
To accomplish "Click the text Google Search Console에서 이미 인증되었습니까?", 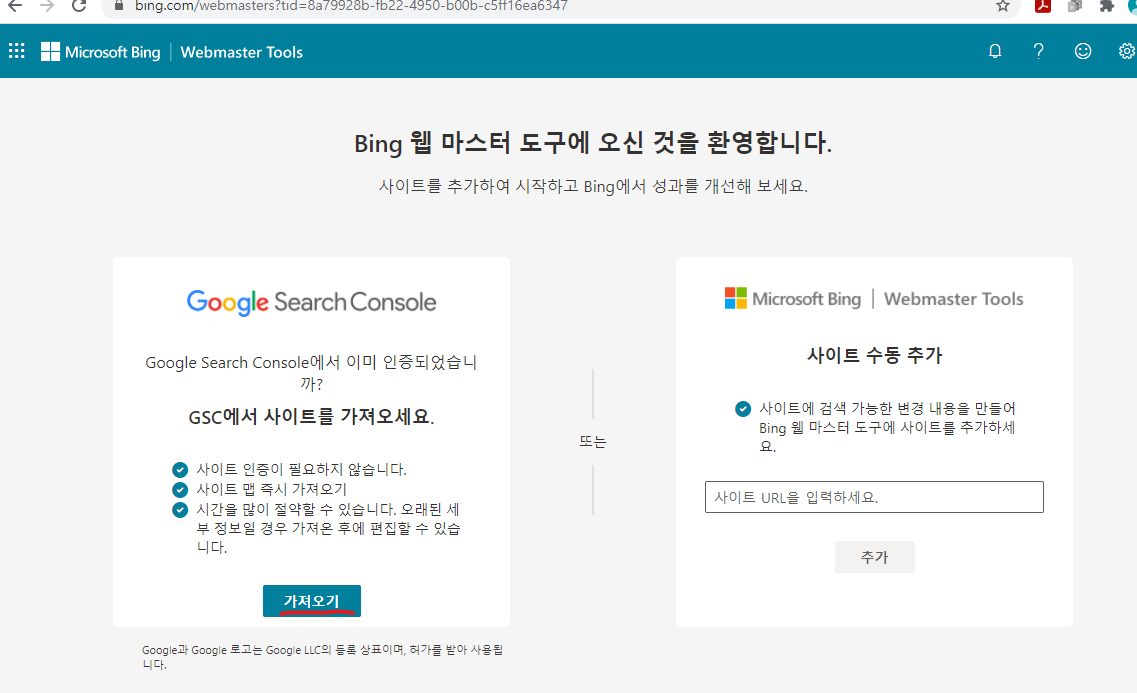I will coord(311,373).
